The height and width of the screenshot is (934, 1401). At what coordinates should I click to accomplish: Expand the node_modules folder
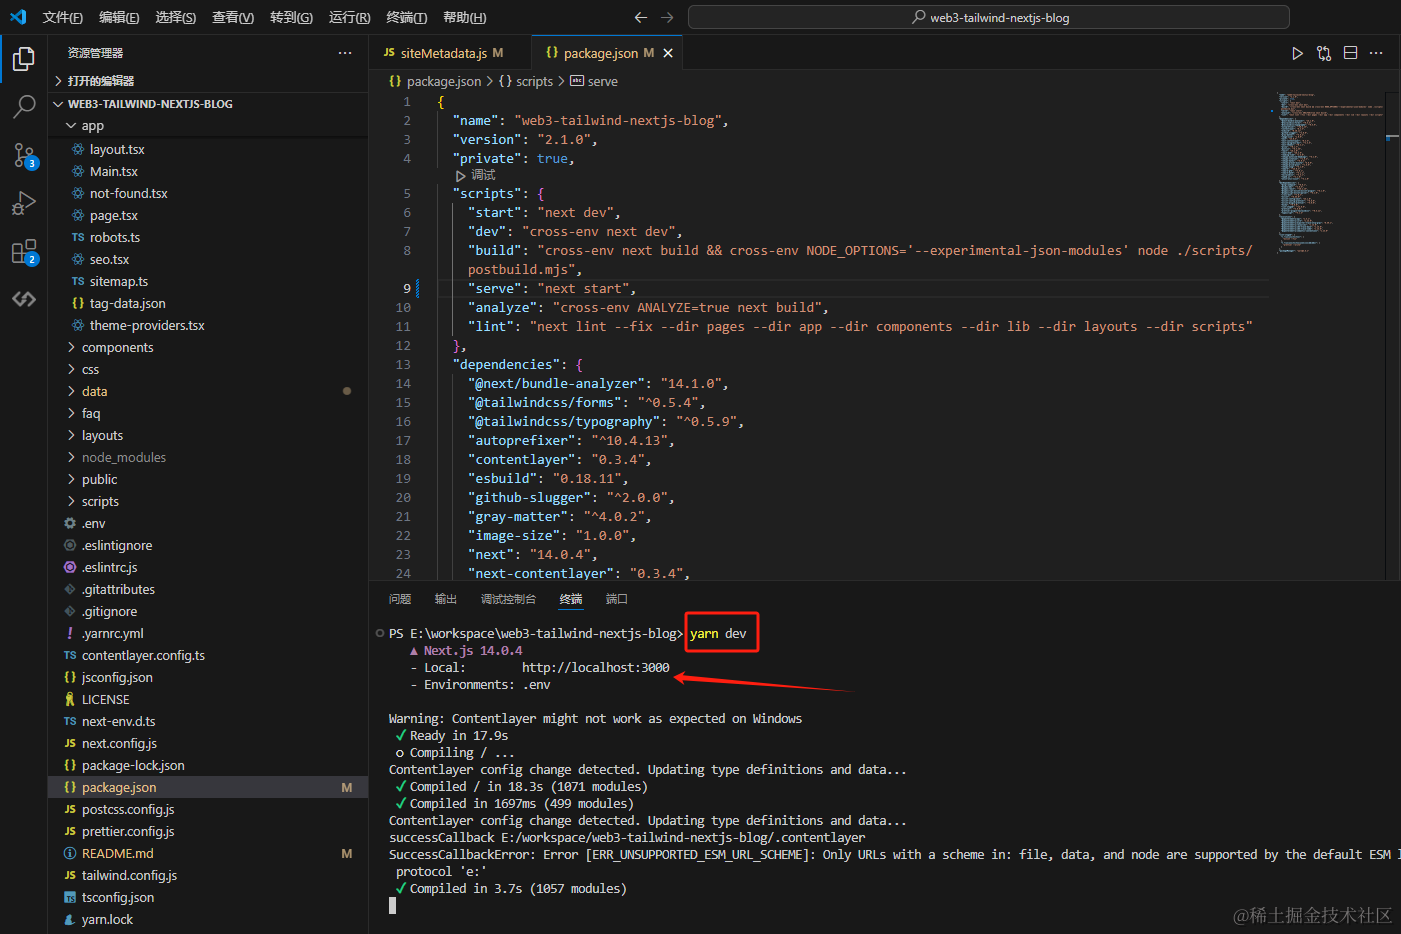208,458
